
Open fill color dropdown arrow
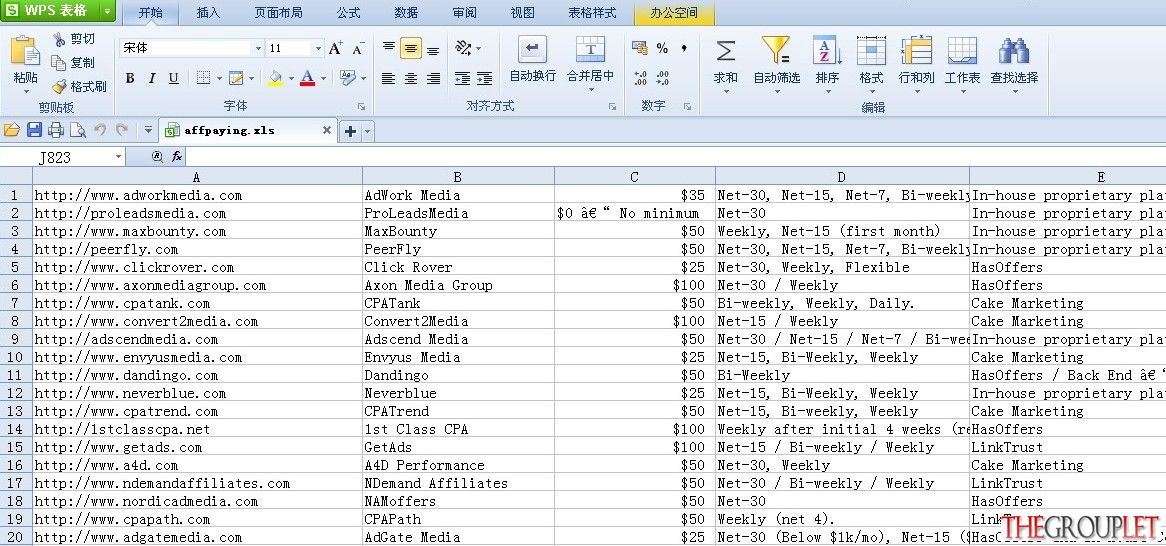(291, 78)
